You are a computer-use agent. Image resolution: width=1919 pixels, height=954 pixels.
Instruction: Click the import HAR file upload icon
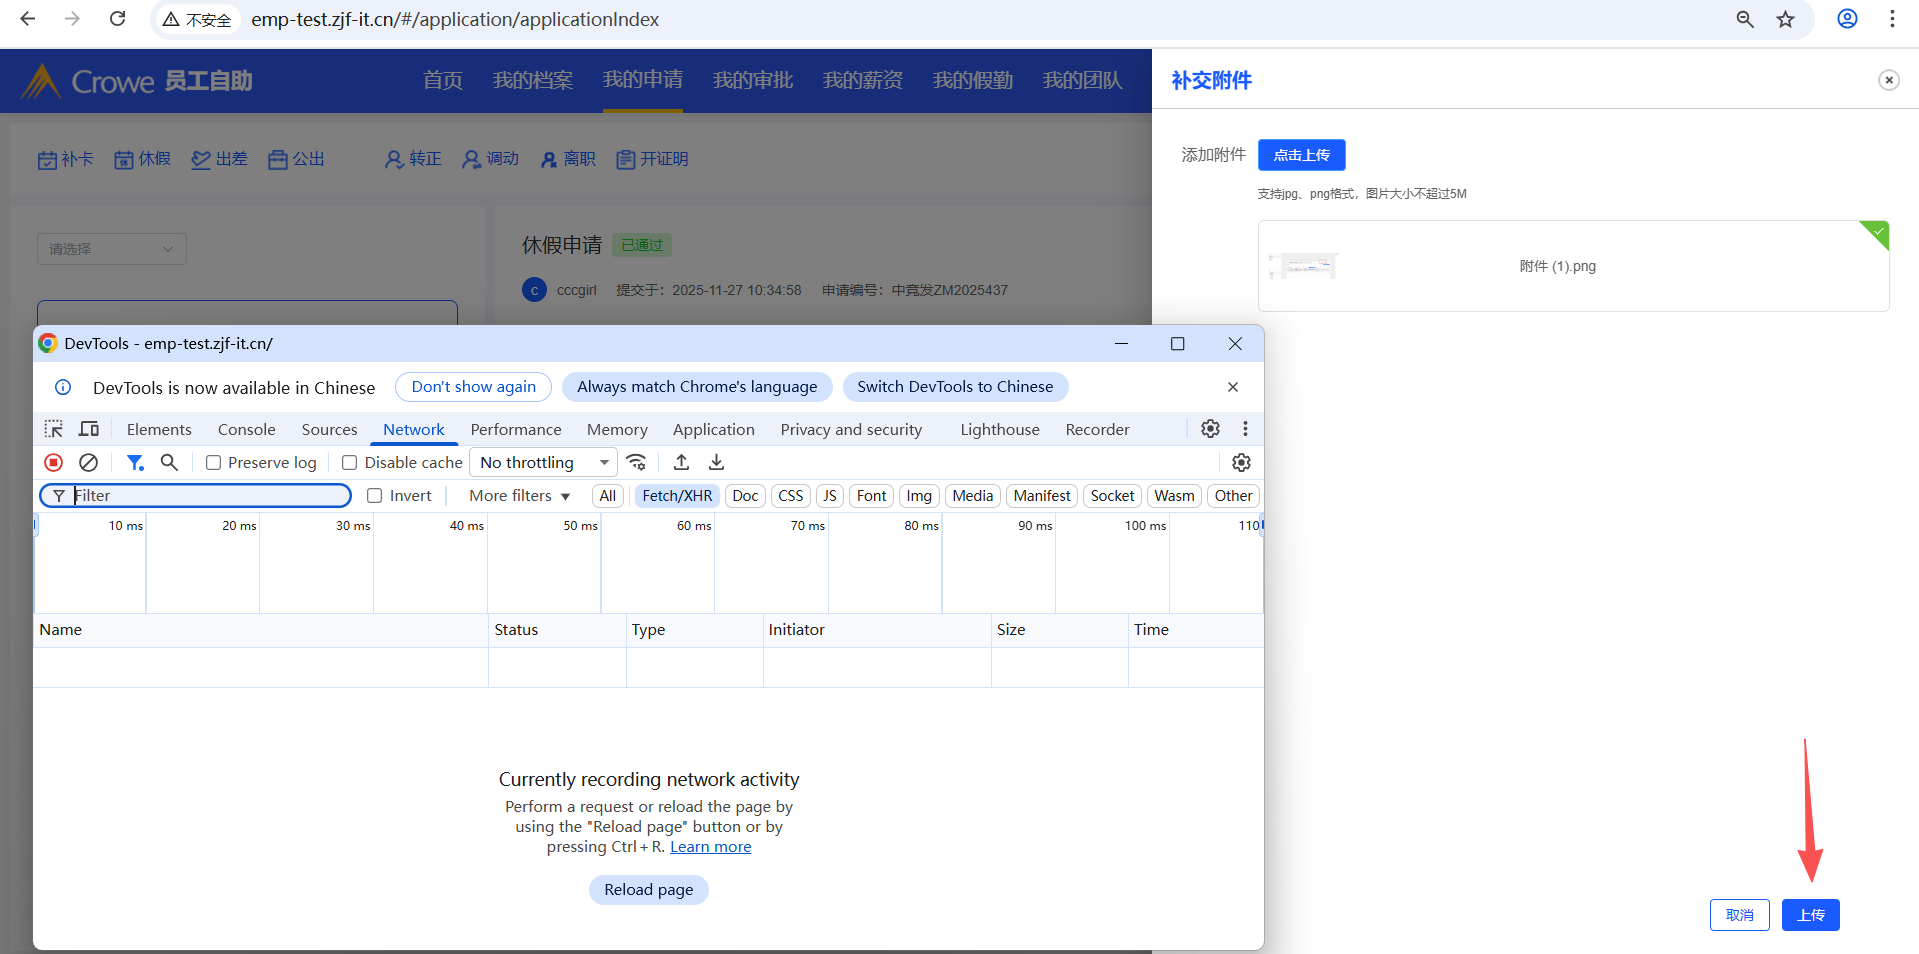pyautogui.click(x=681, y=462)
